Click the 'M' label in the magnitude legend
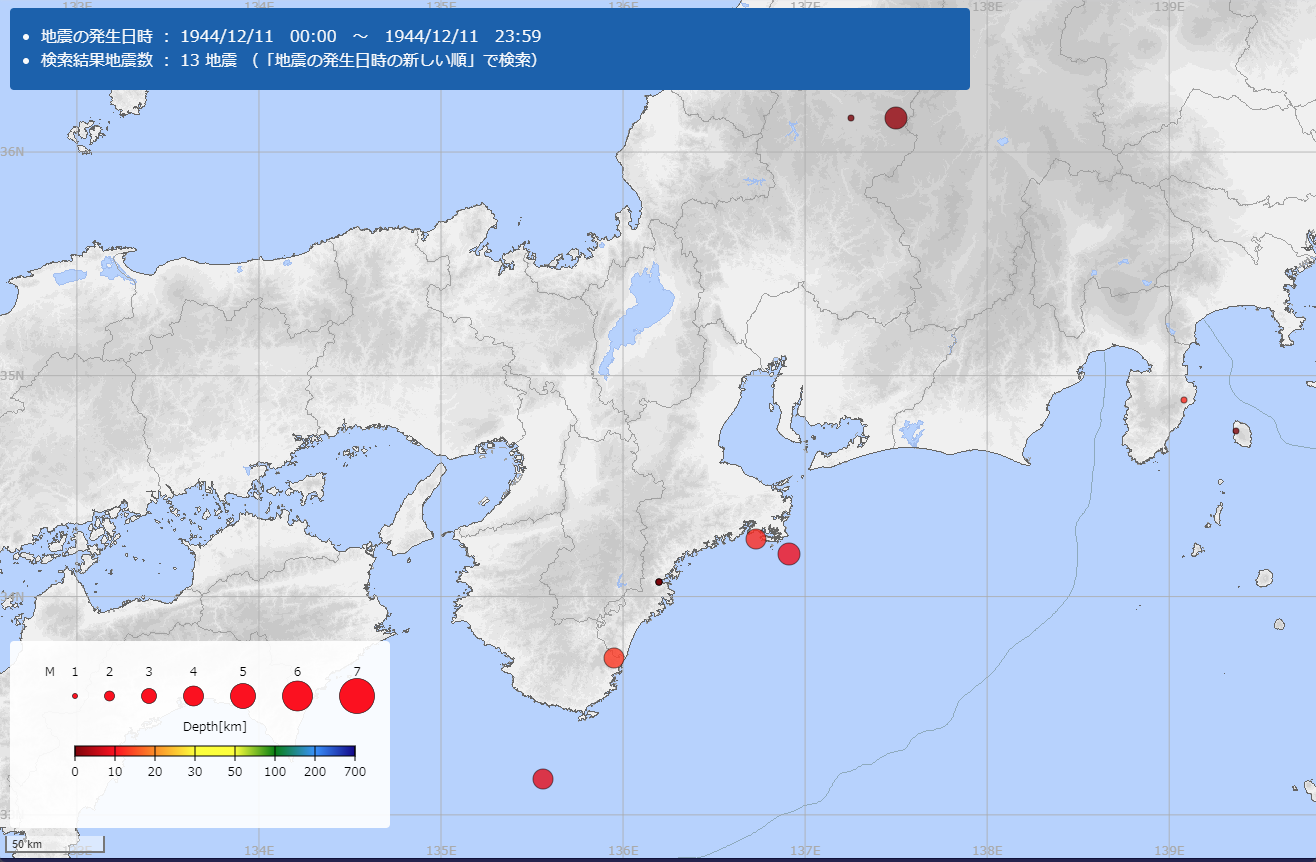Screen dimensions: 1316x862 [x=50, y=672]
